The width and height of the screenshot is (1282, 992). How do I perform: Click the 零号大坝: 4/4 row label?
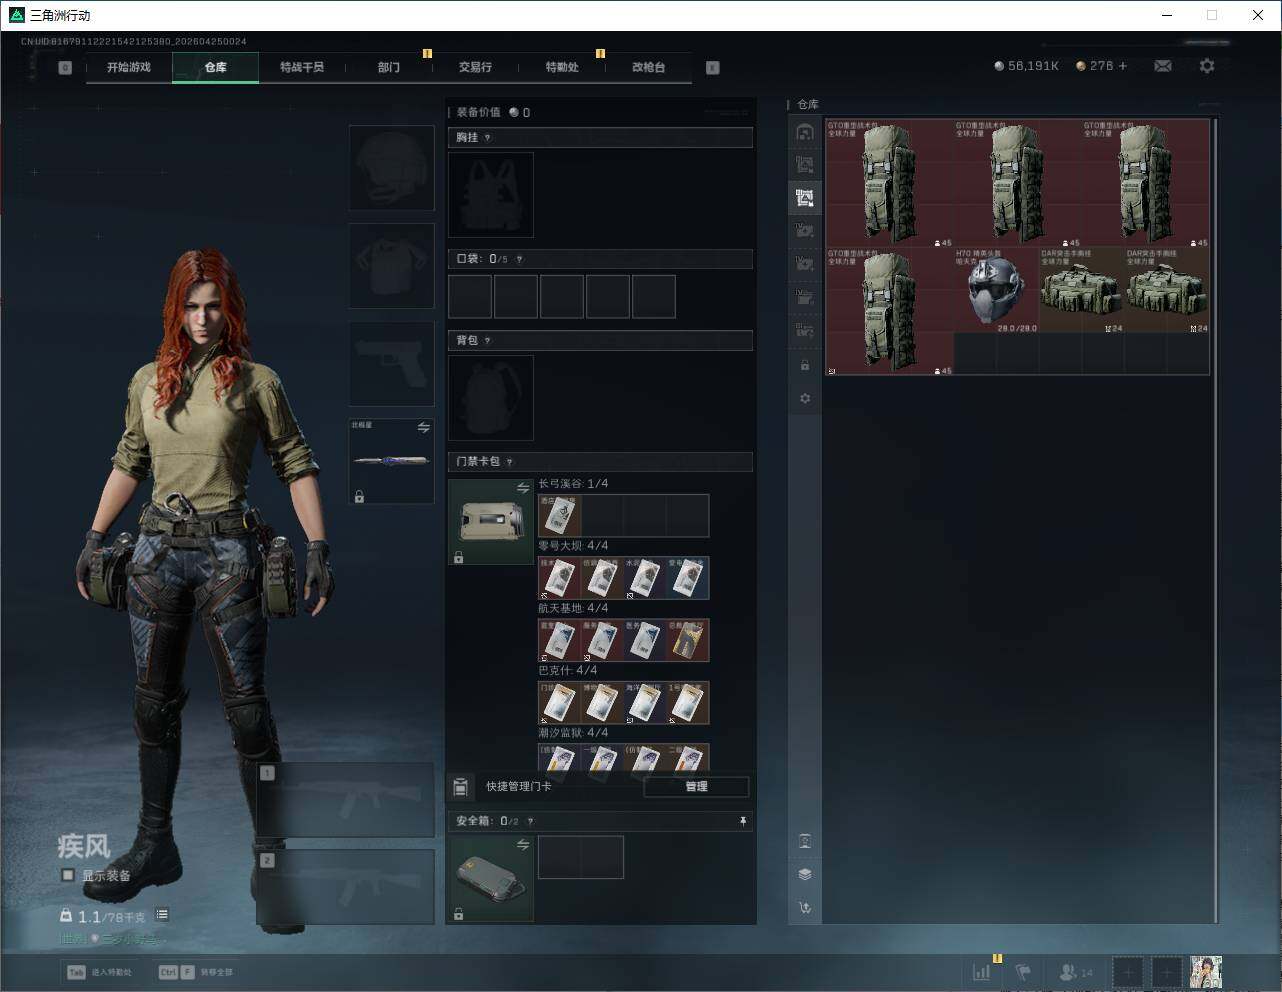point(573,546)
